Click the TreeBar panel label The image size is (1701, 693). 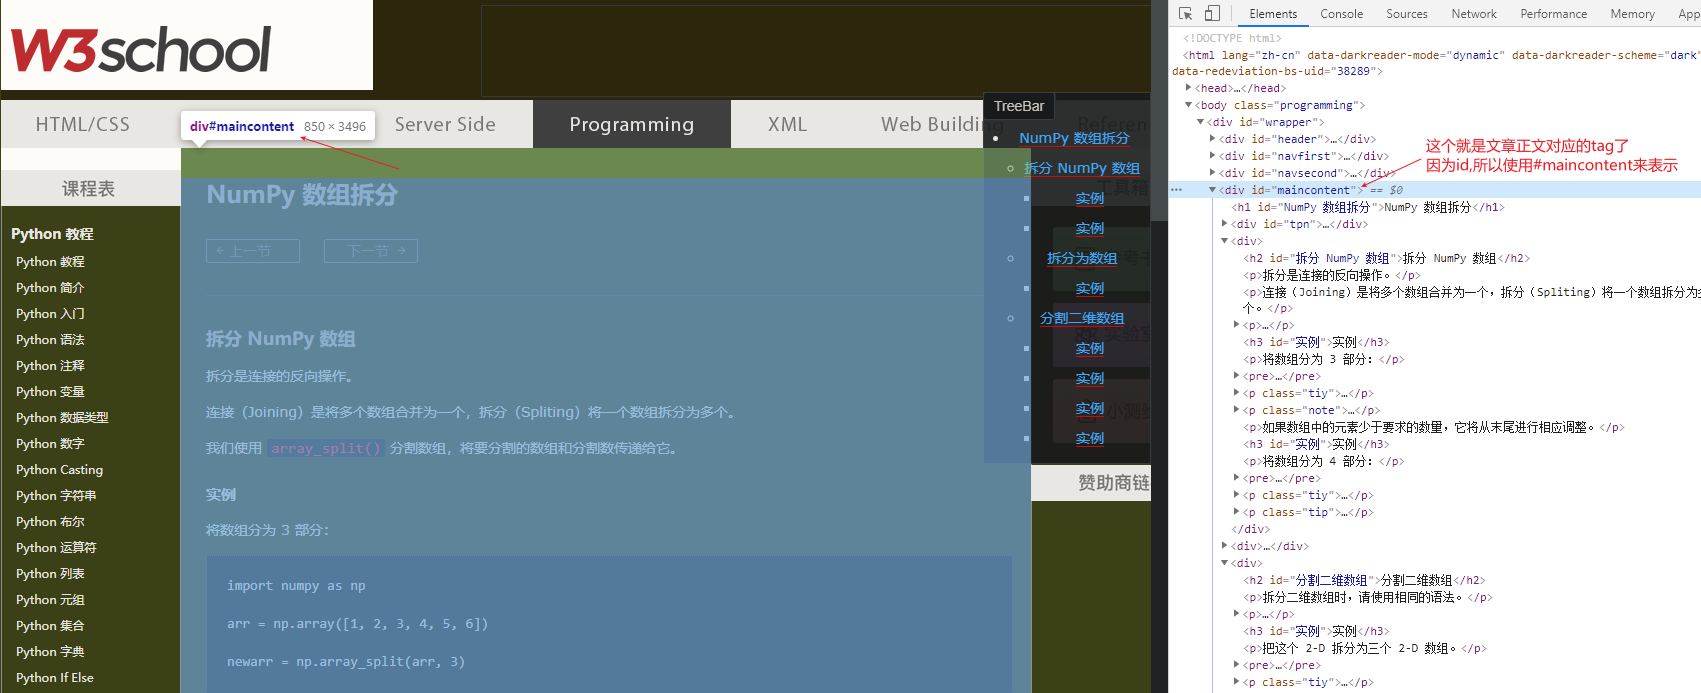tap(1019, 106)
